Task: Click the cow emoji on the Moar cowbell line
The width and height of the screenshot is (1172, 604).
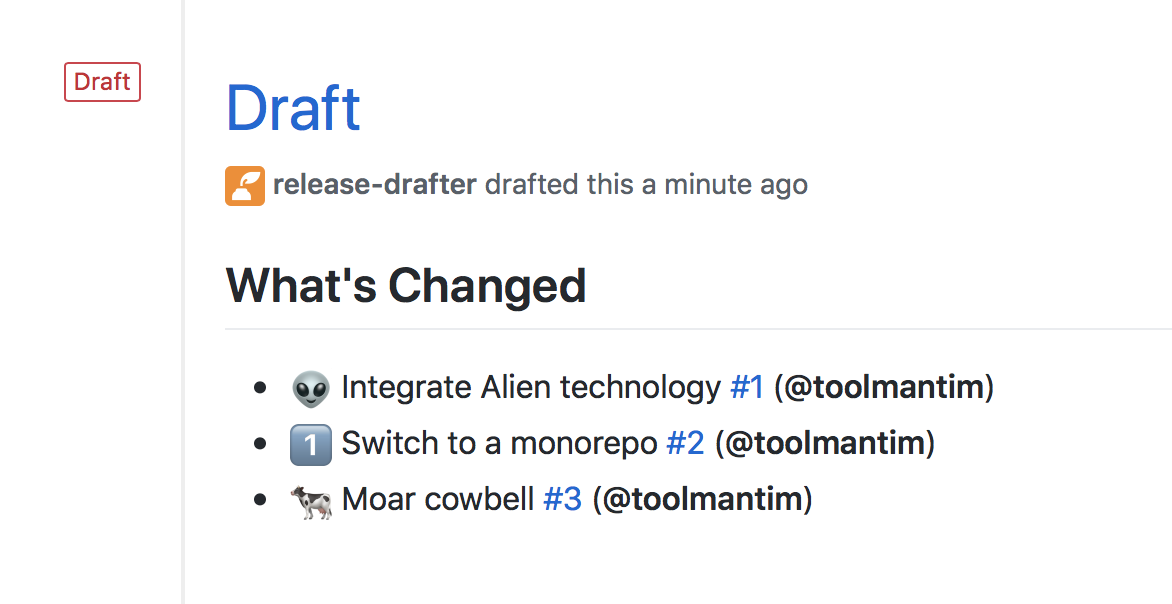Action: click(311, 499)
